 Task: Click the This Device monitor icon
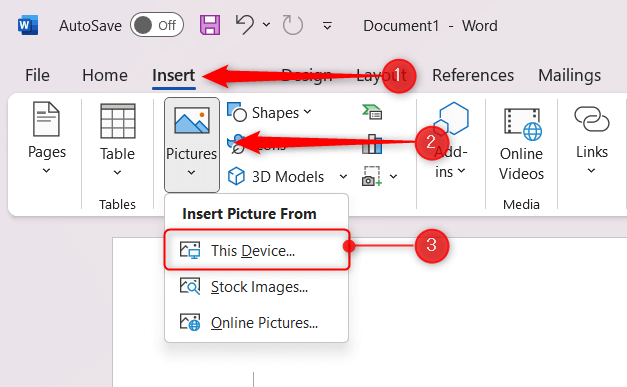pyautogui.click(x=190, y=250)
